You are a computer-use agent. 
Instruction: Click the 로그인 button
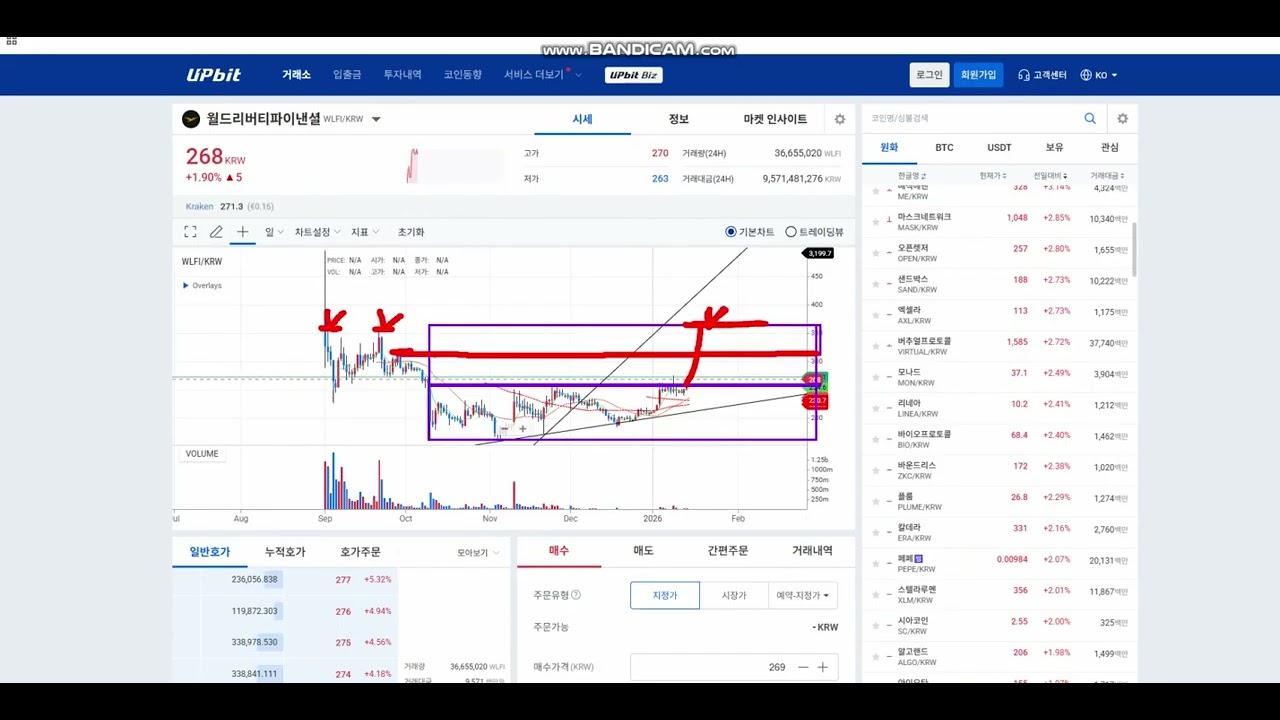929,75
